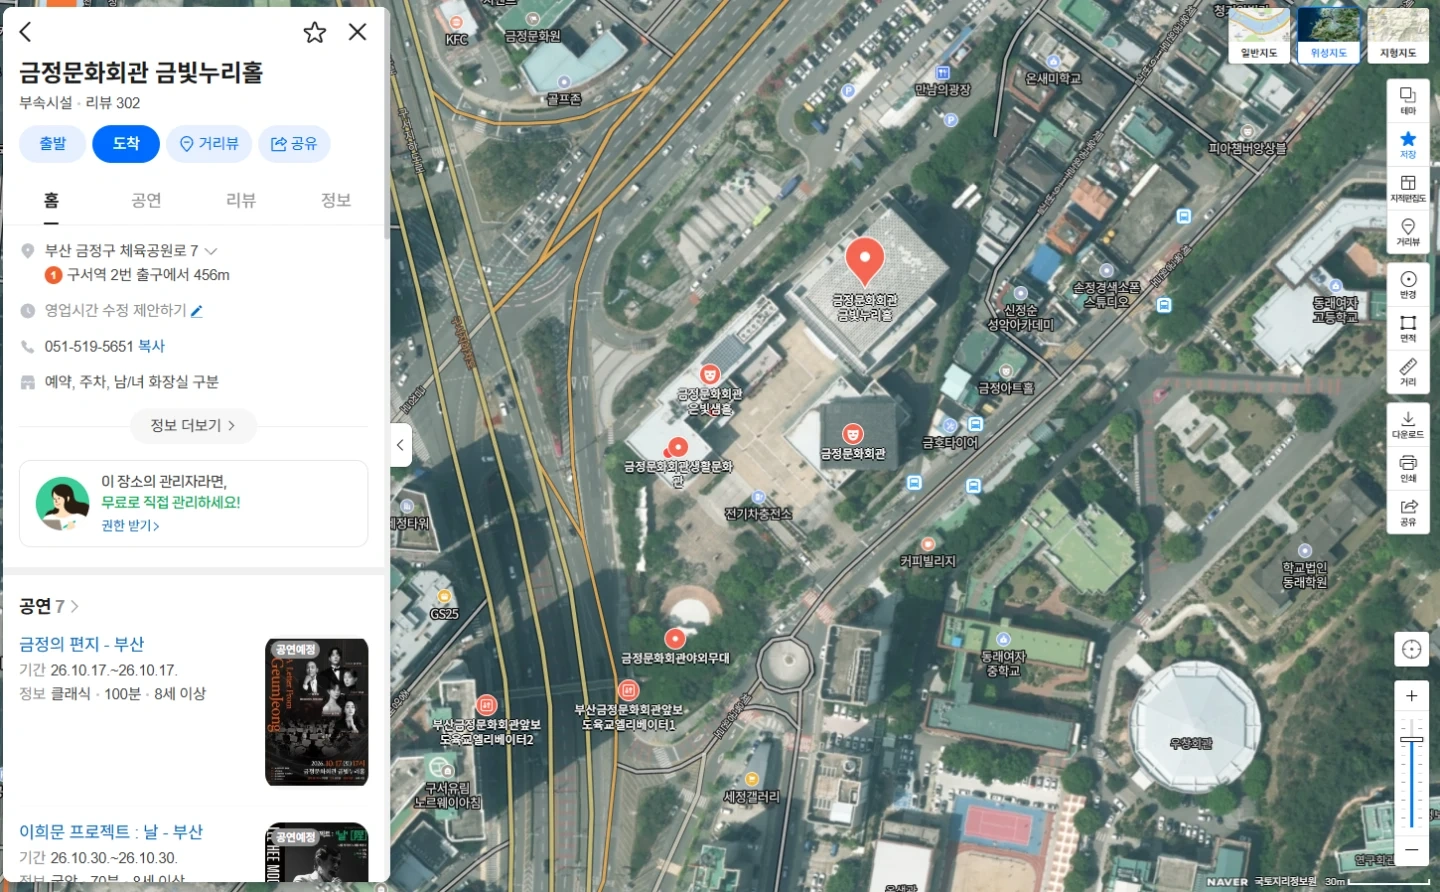Set this place as 도착 destination
This screenshot has height=892, width=1440.
click(x=126, y=144)
